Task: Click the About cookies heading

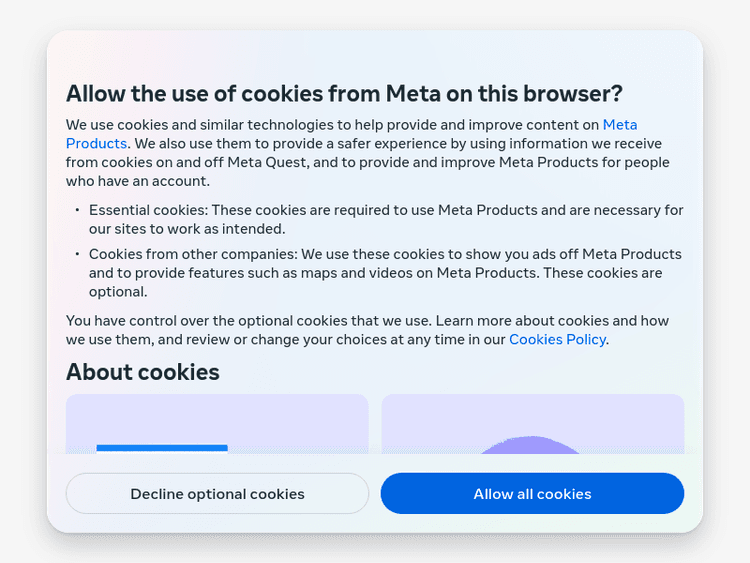Action: pyautogui.click(x=143, y=372)
